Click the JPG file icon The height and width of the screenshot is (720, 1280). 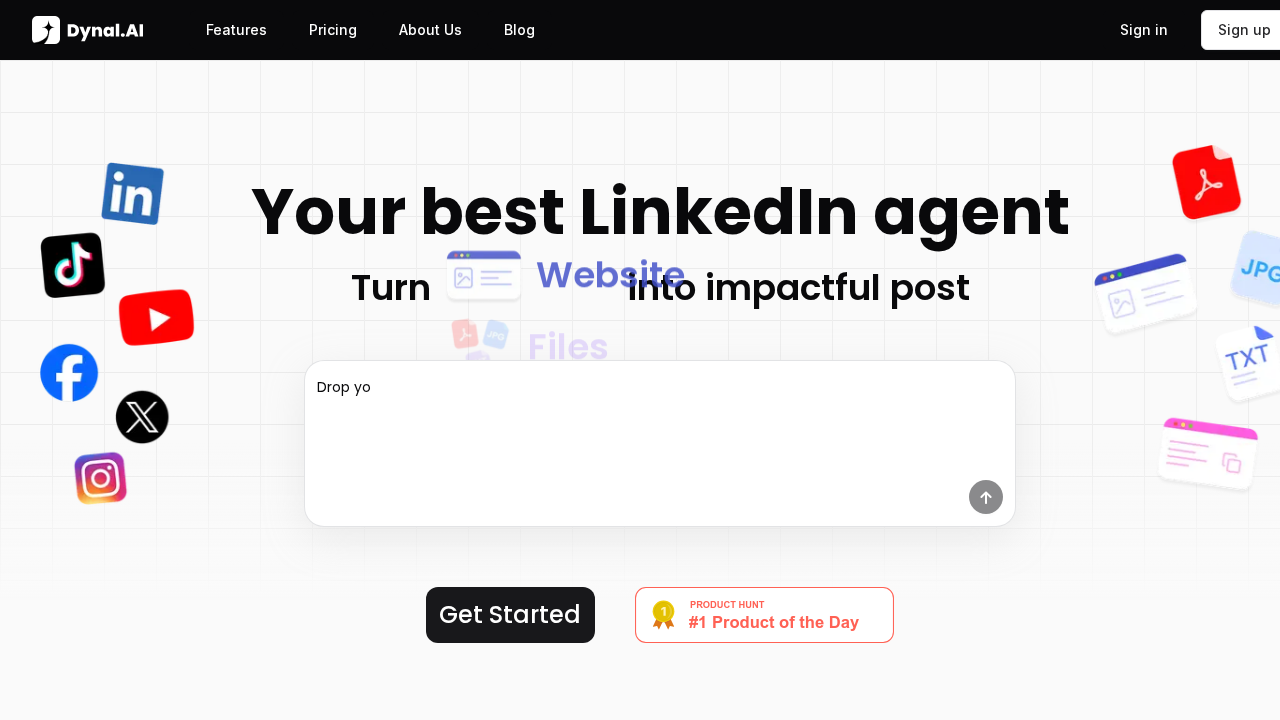1258,268
